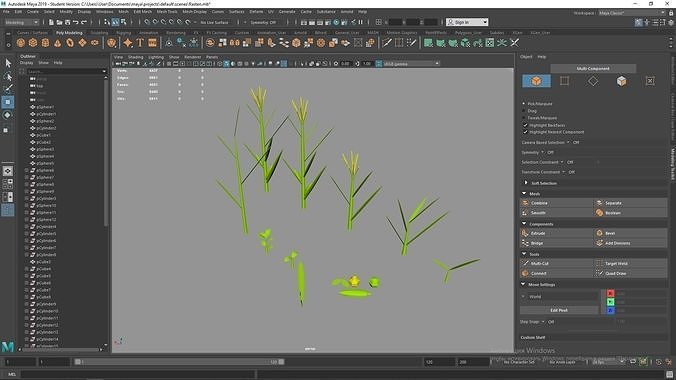Click the Bevel icon in Modeling Toolkit
Image resolution: width=676 pixels, height=380 pixels.
[x=599, y=233]
